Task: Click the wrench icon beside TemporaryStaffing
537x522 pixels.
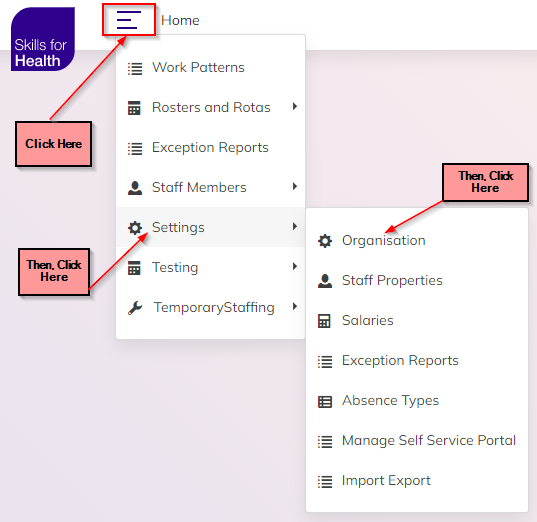Action: 135,308
